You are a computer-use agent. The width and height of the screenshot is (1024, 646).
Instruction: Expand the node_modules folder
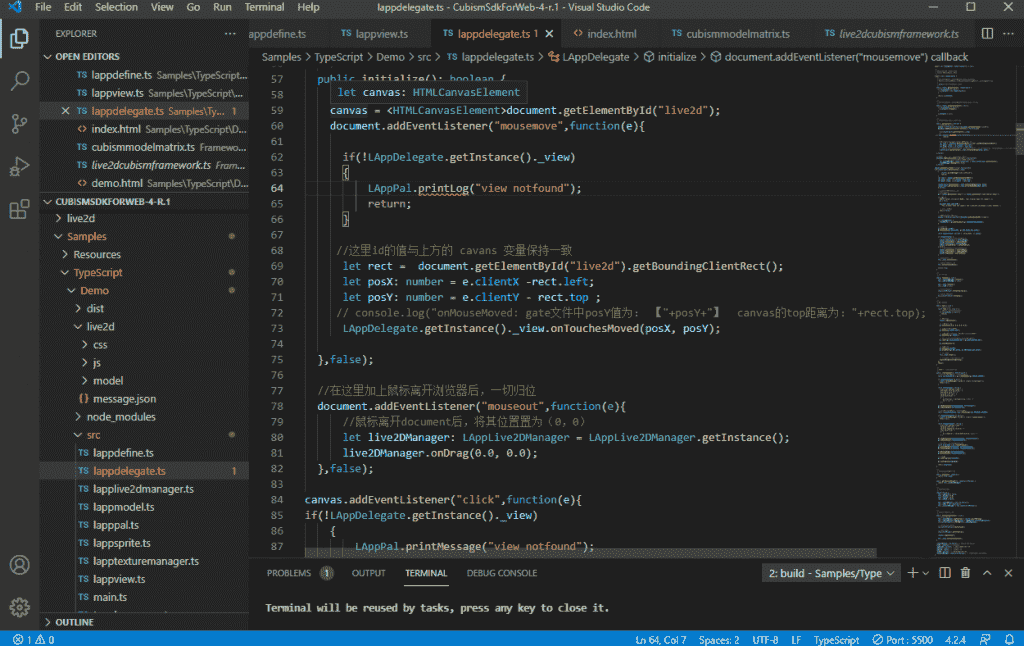(121, 417)
